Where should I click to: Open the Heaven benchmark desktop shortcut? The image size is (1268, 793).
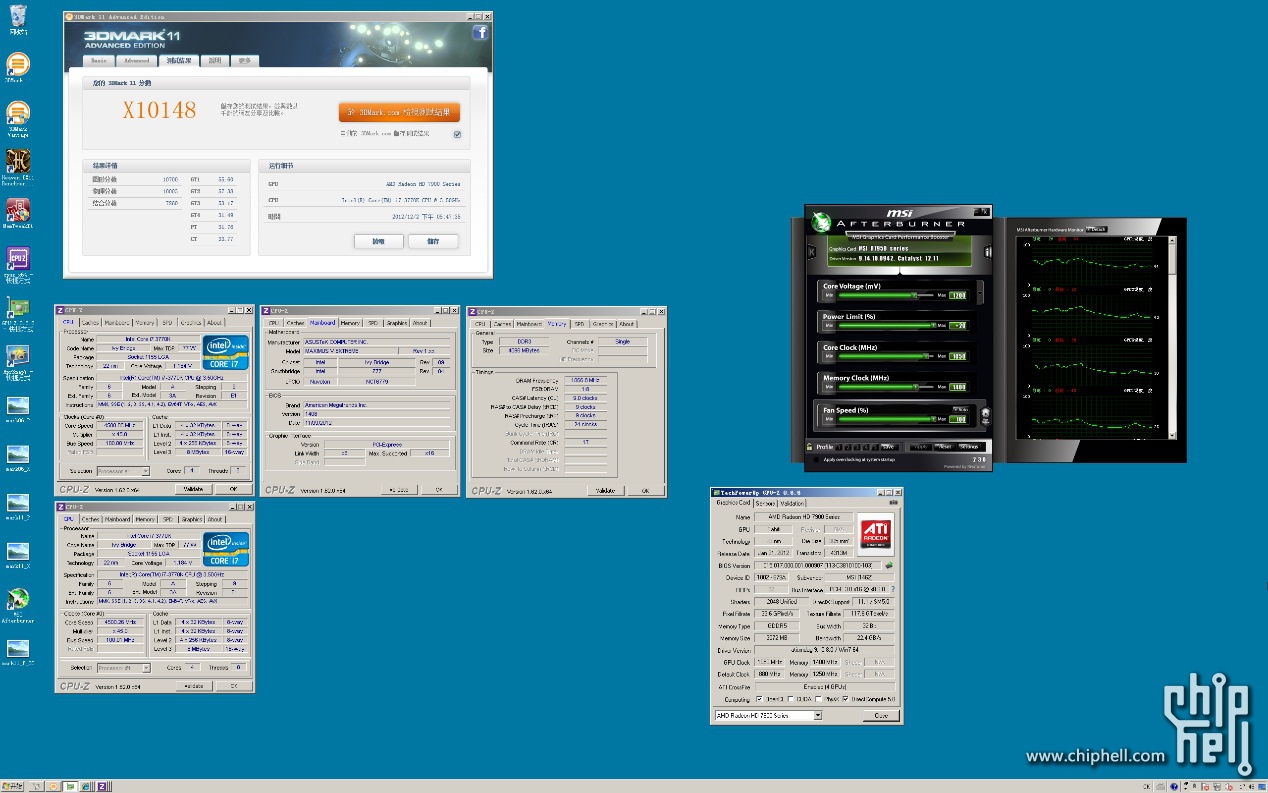(x=17, y=165)
